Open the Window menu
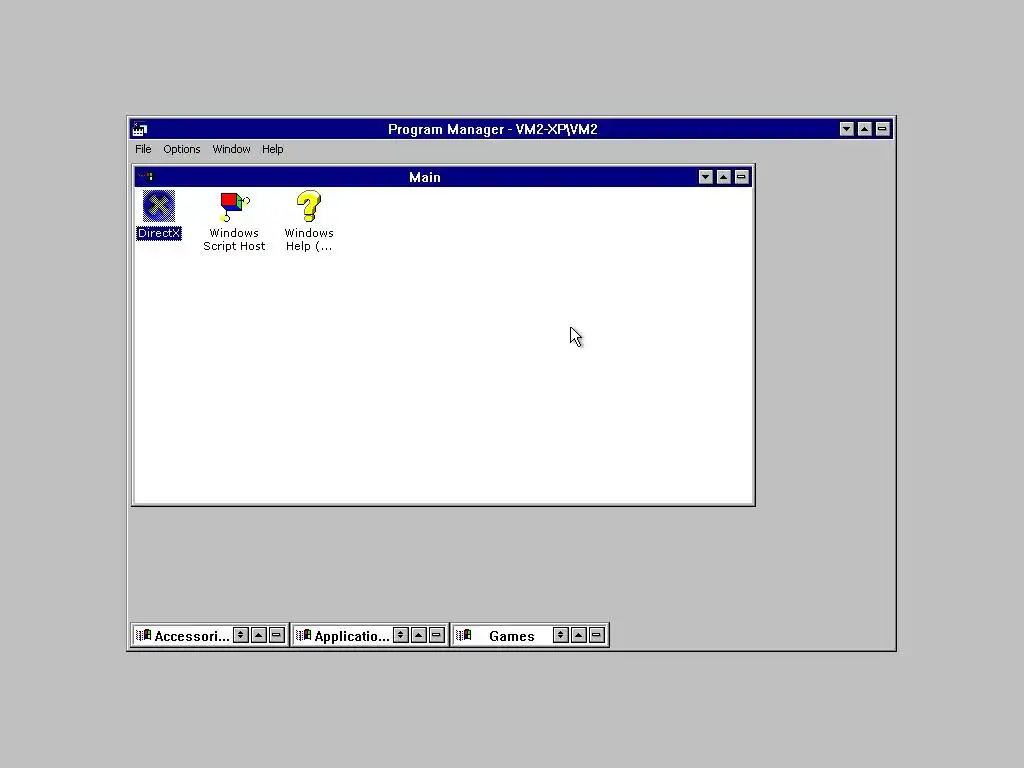Viewport: 1024px width, 768px height. [231, 150]
